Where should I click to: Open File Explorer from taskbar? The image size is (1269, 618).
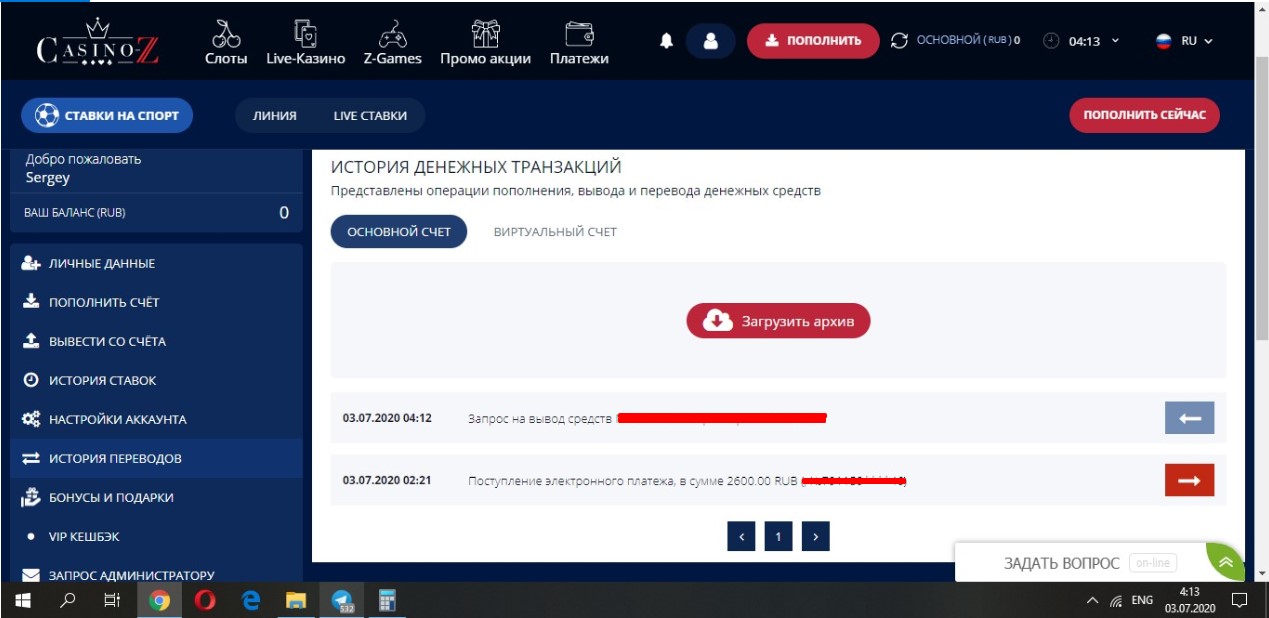[296, 600]
